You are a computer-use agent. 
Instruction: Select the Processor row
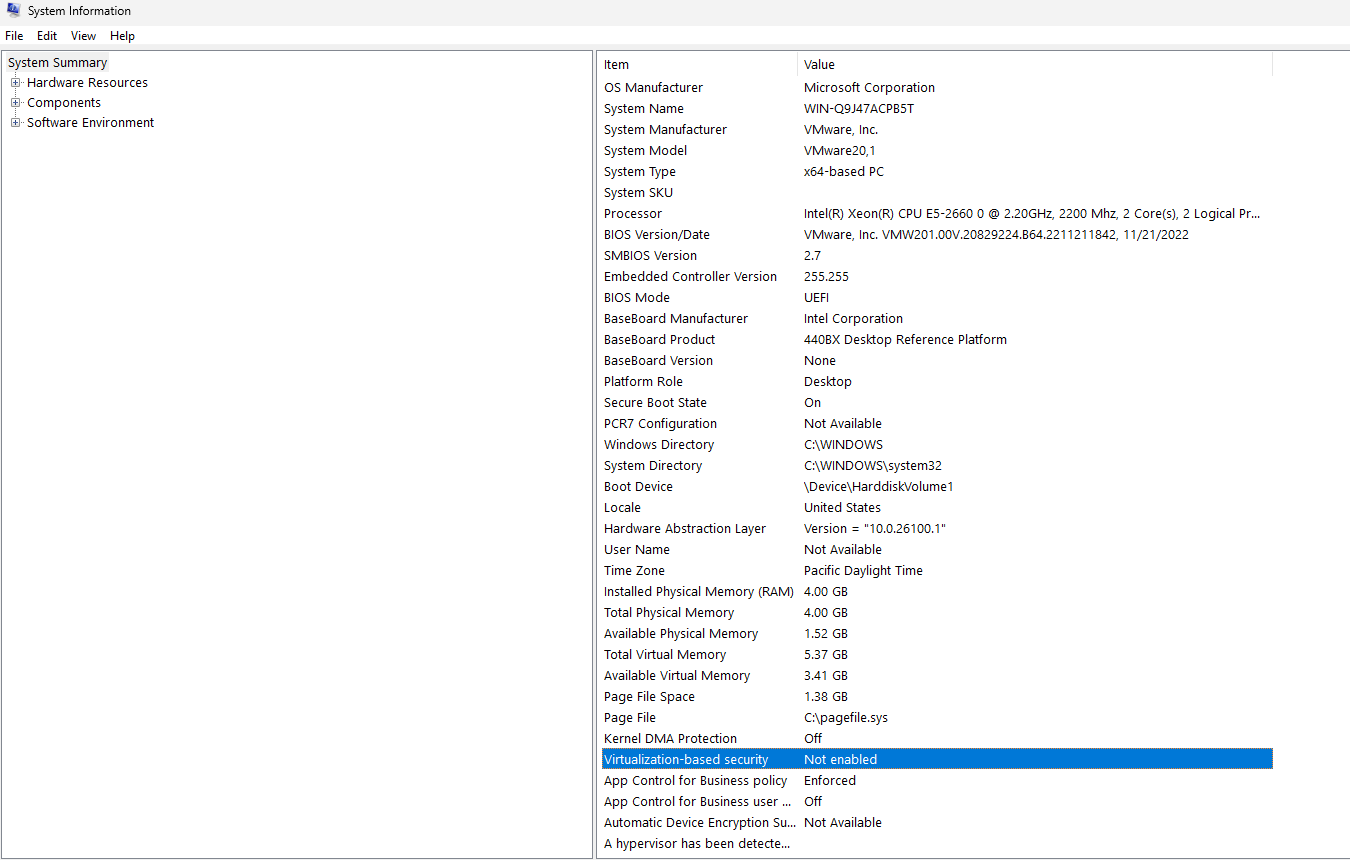937,214
